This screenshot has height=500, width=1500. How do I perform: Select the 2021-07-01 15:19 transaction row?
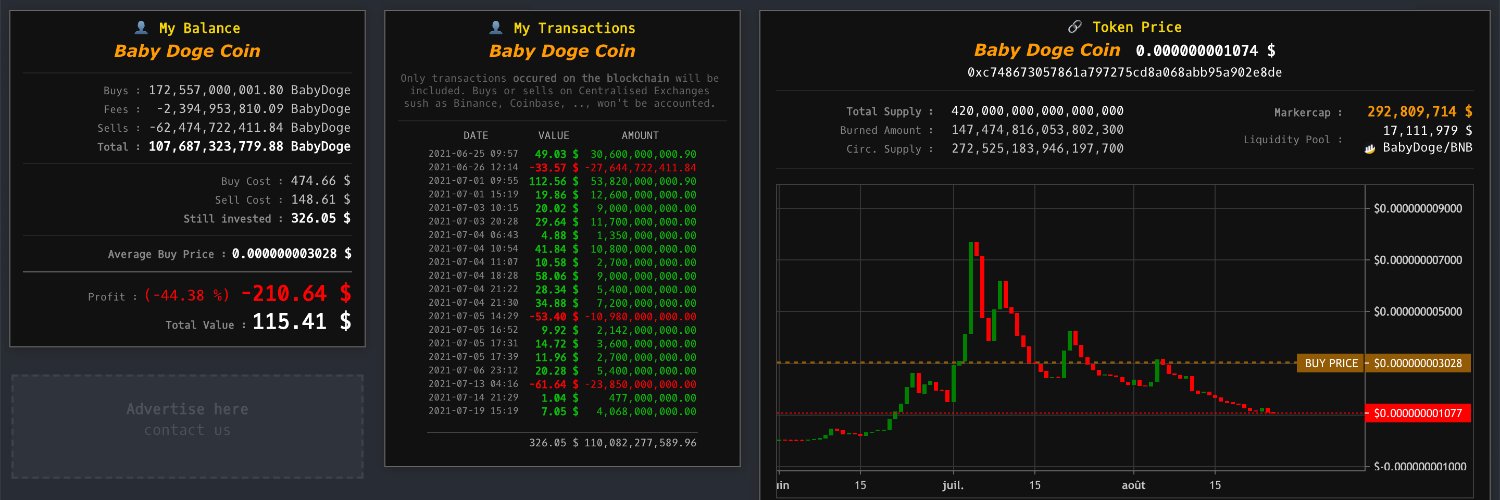562,194
